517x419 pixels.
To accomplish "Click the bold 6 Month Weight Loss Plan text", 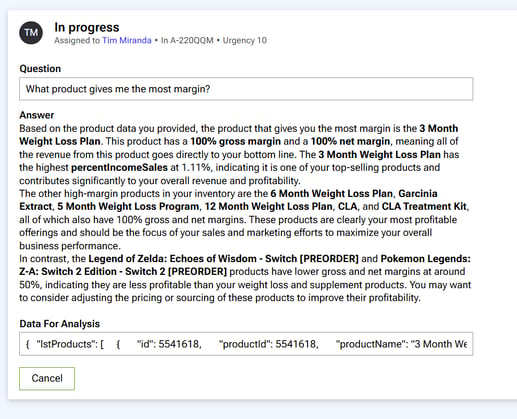I will pyautogui.click(x=331, y=193).
